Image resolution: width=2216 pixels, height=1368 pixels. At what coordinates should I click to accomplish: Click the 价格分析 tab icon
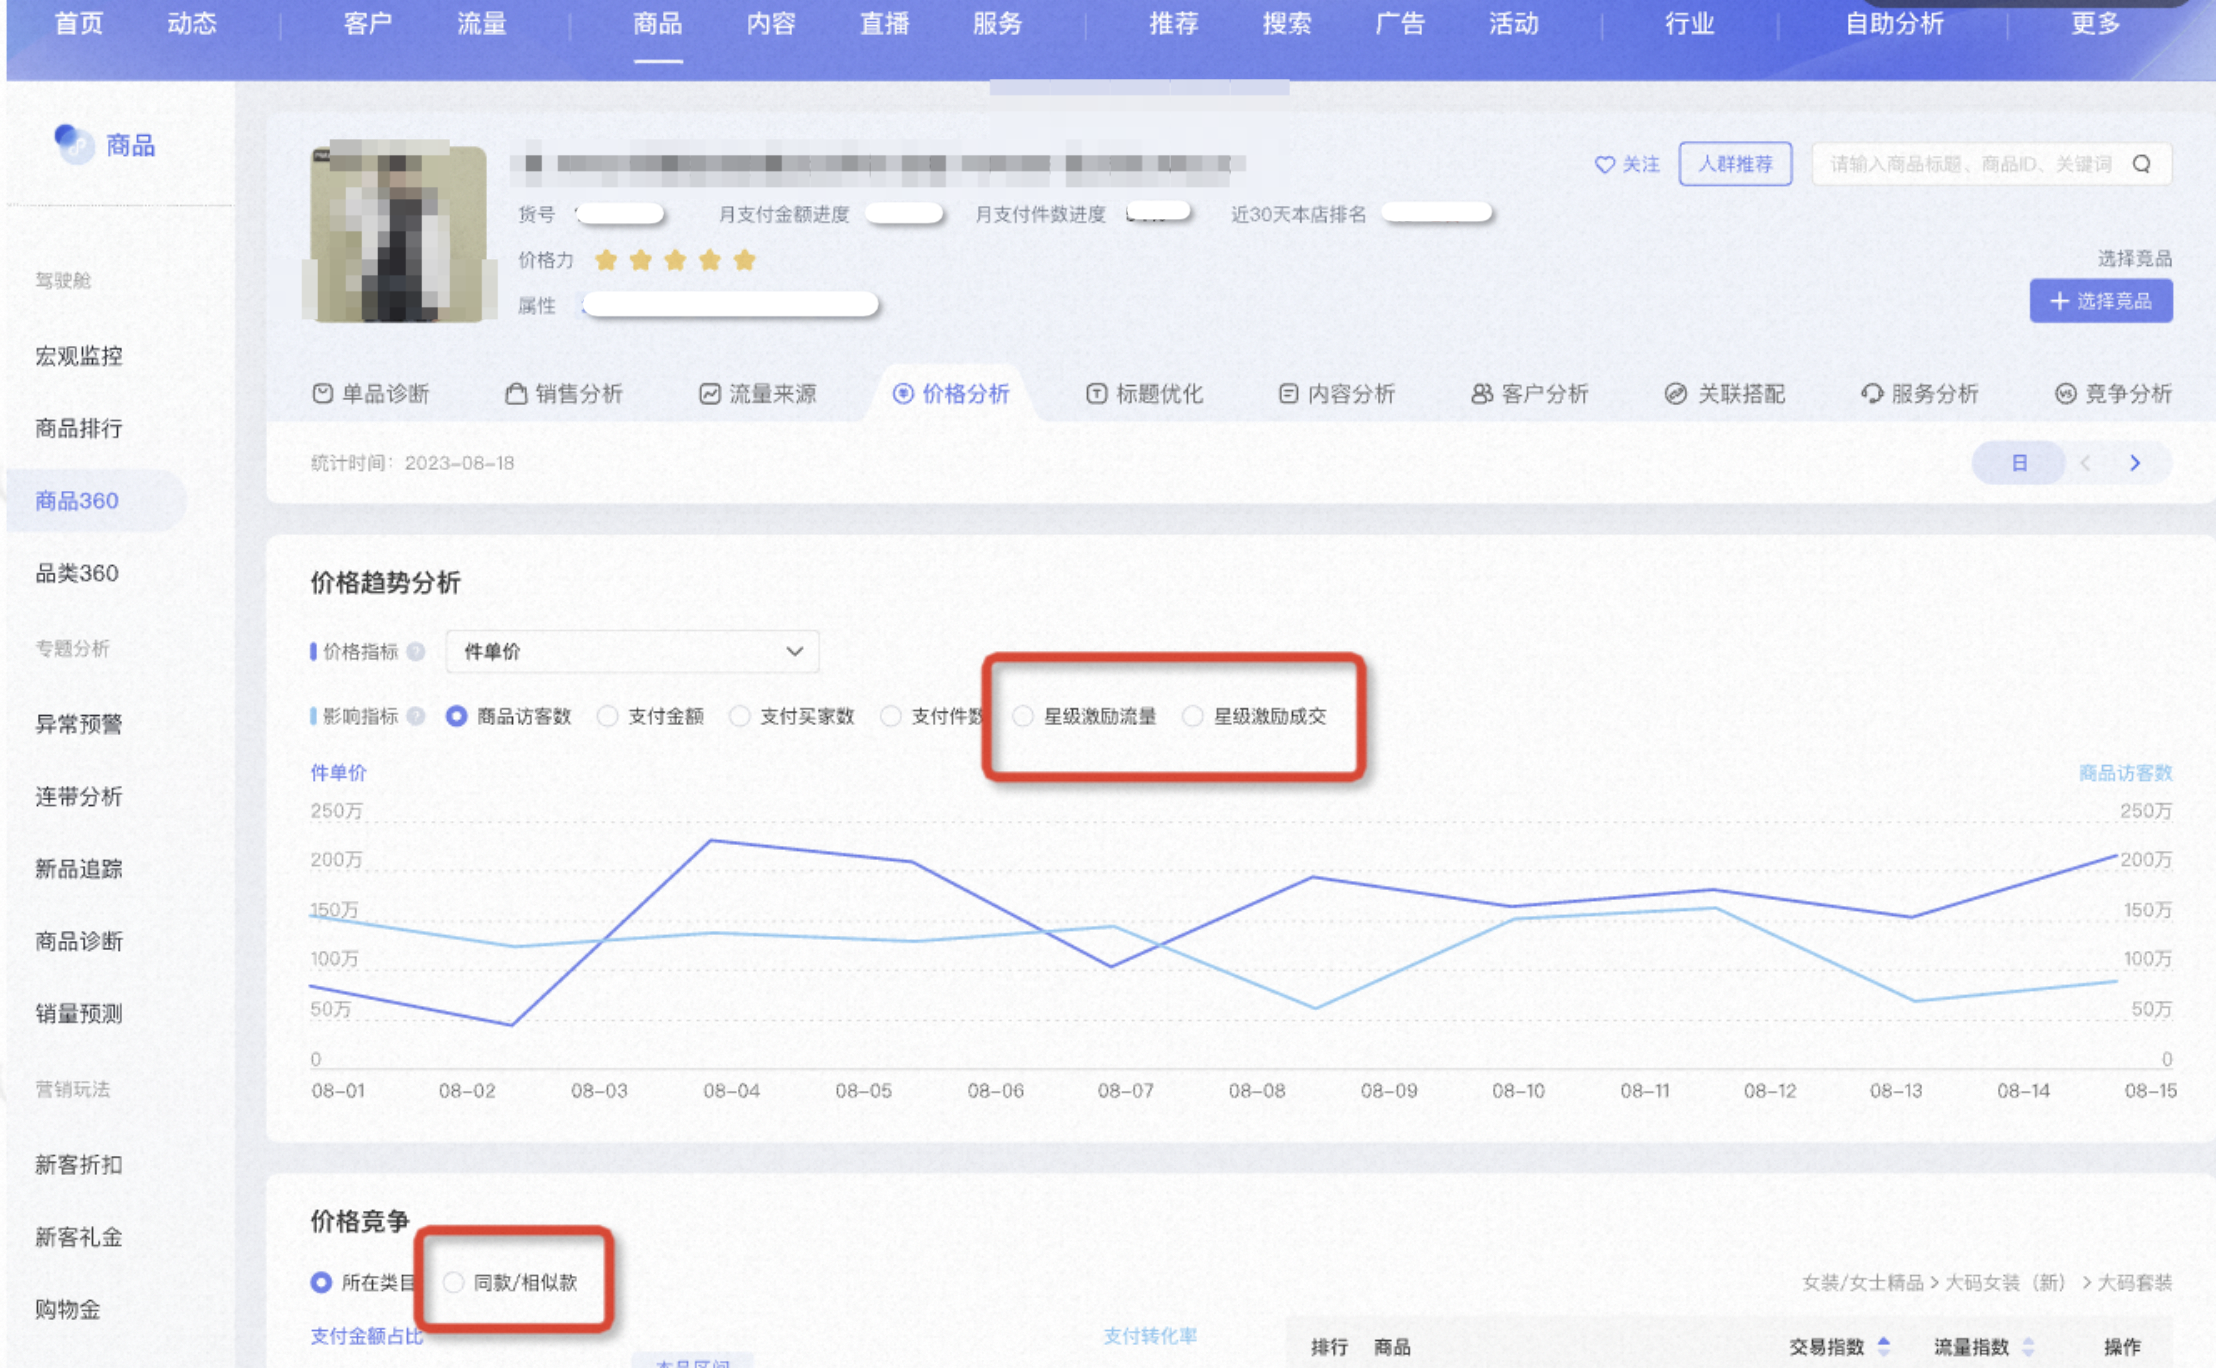[x=903, y=393]
